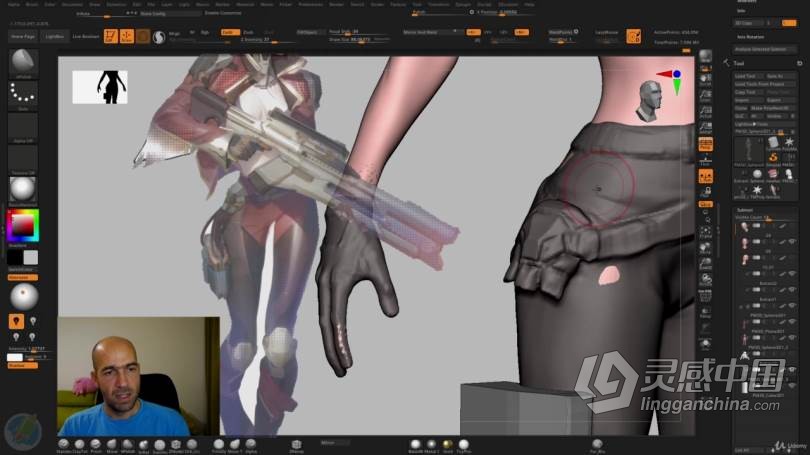Expand the Axis Rotation section
810x455 pixels.
pos(750,37)
